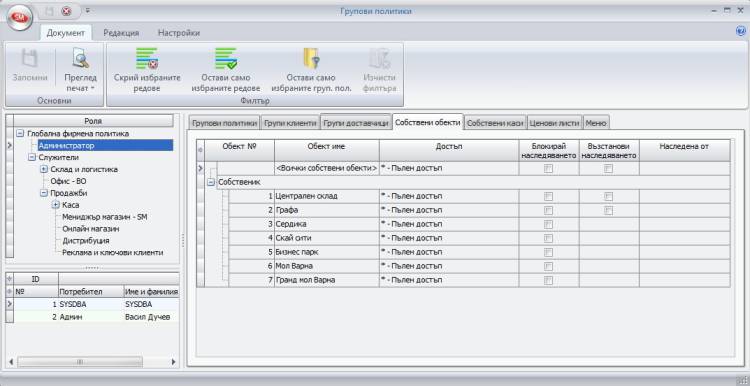Toggle Блокирай наследяването for Графа
Screen dimensions: 750x386
[x=549, y=210]
